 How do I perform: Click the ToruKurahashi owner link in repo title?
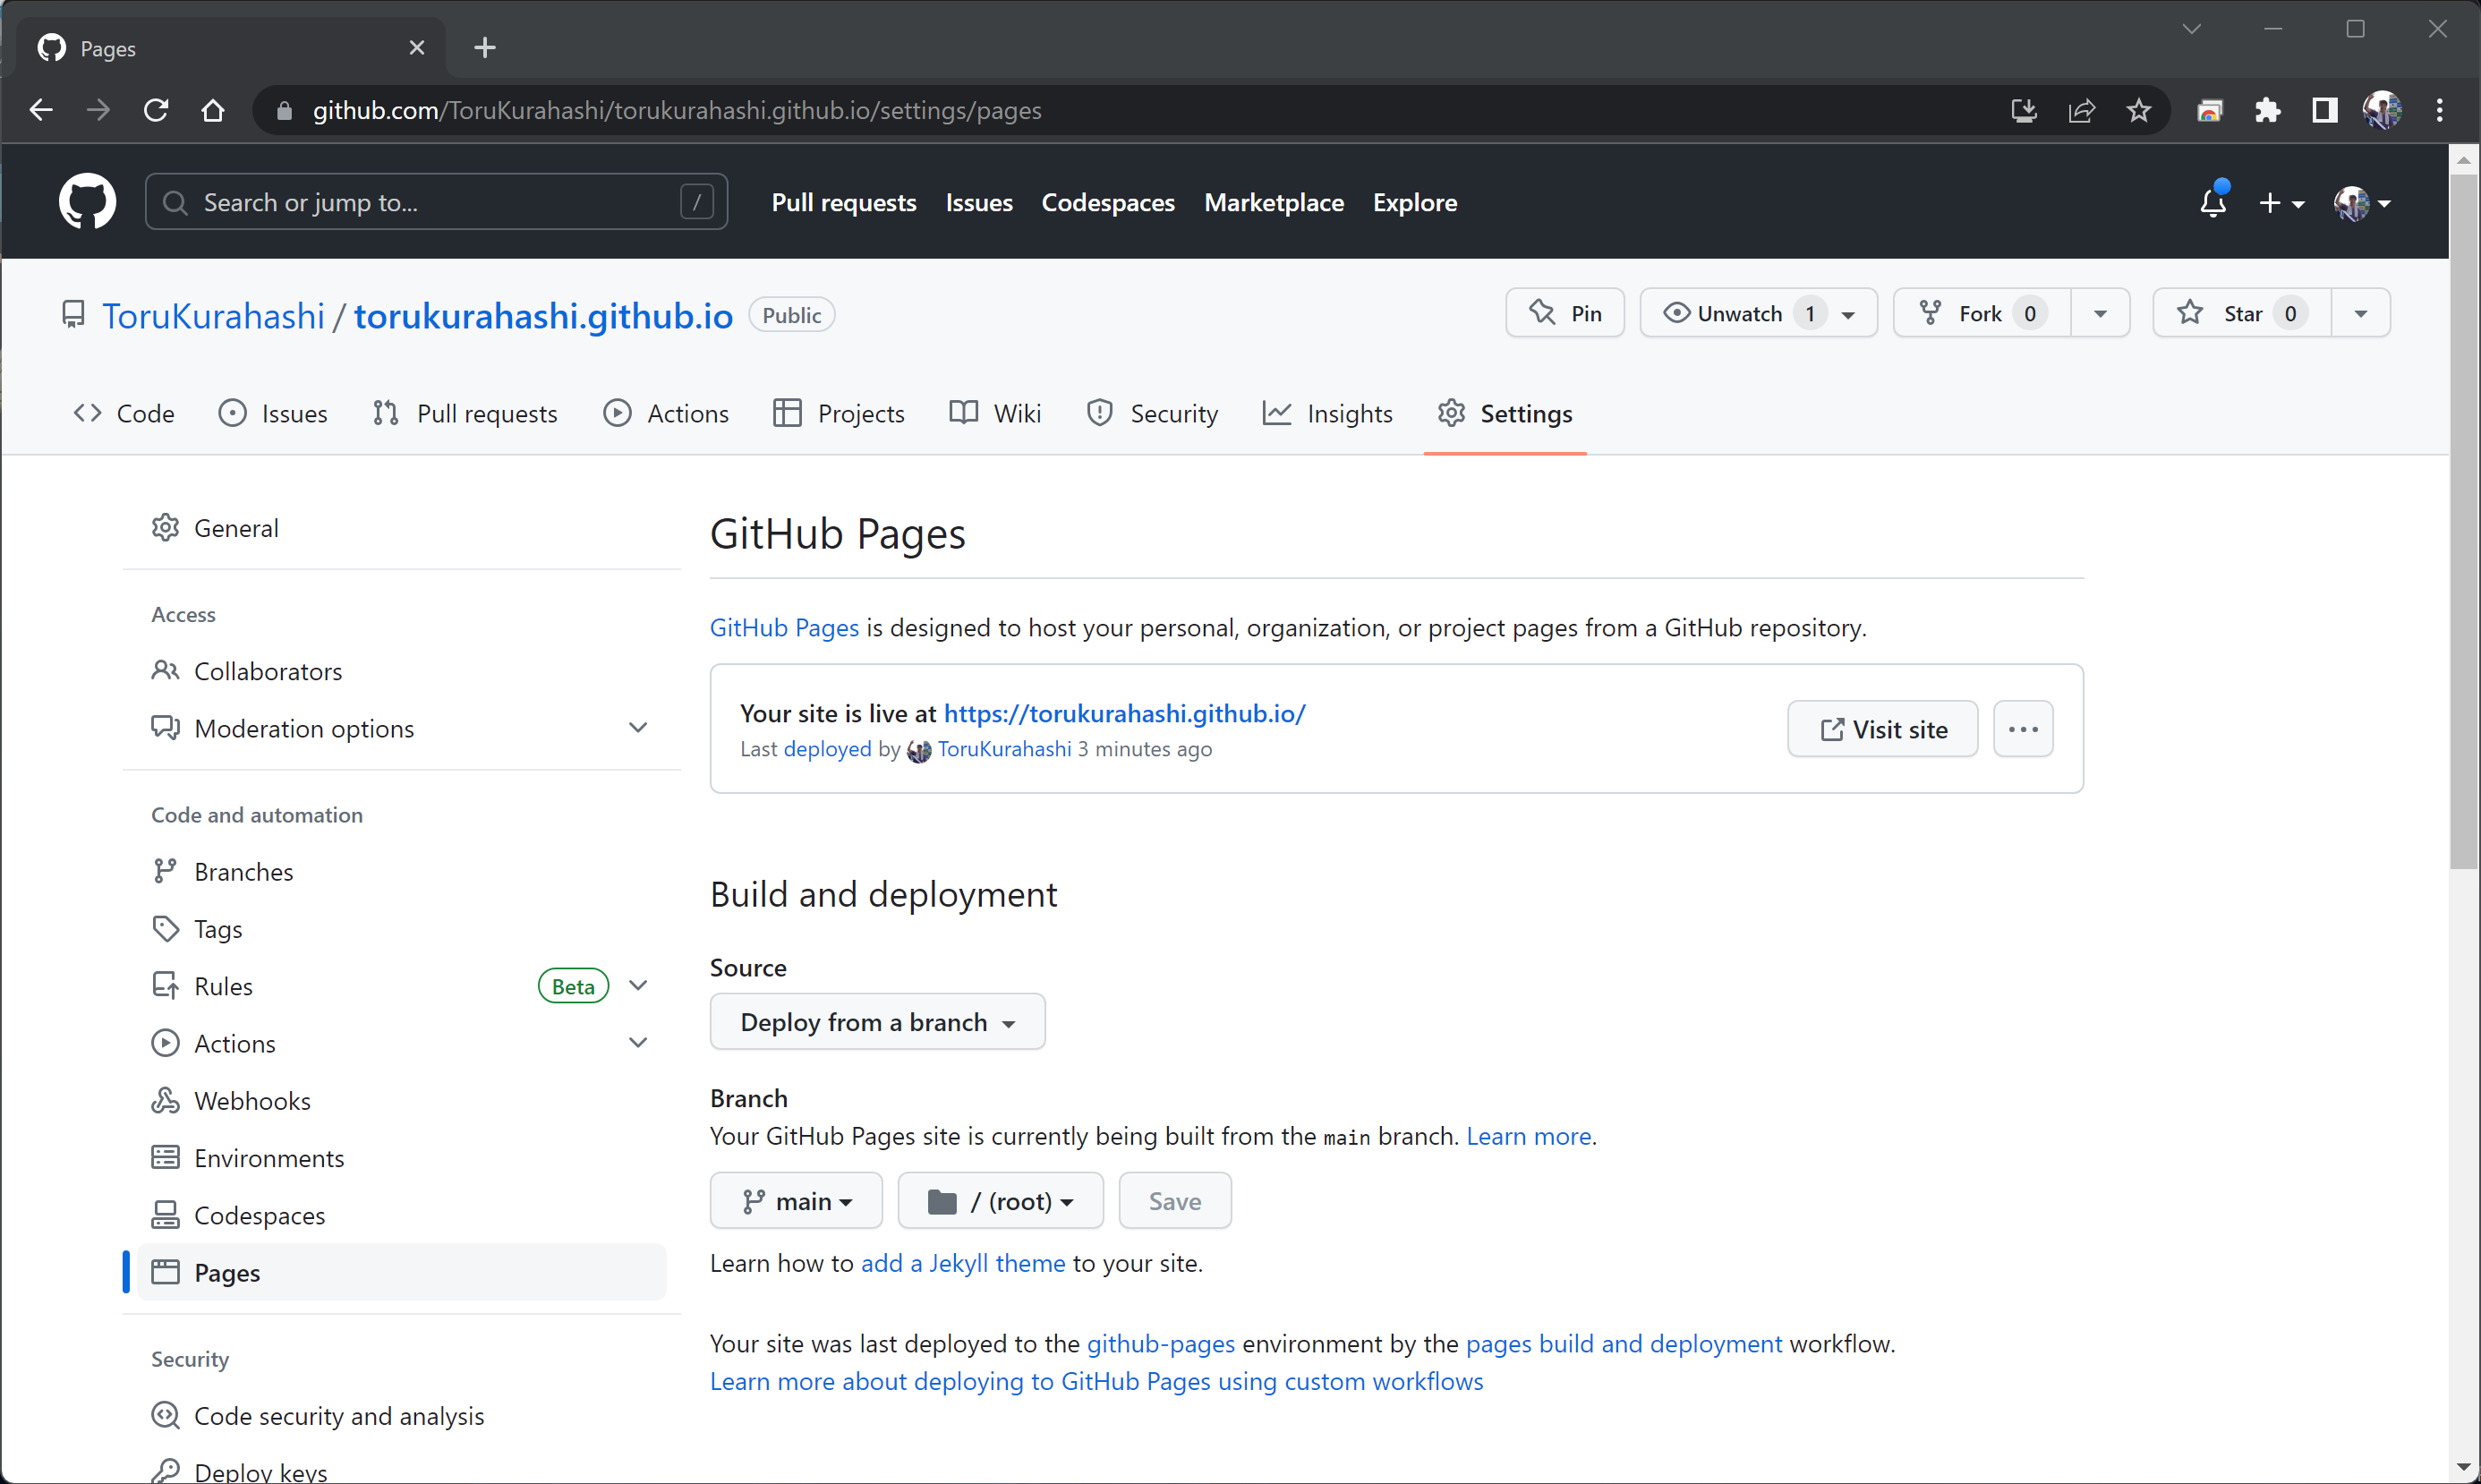[213, 315]
